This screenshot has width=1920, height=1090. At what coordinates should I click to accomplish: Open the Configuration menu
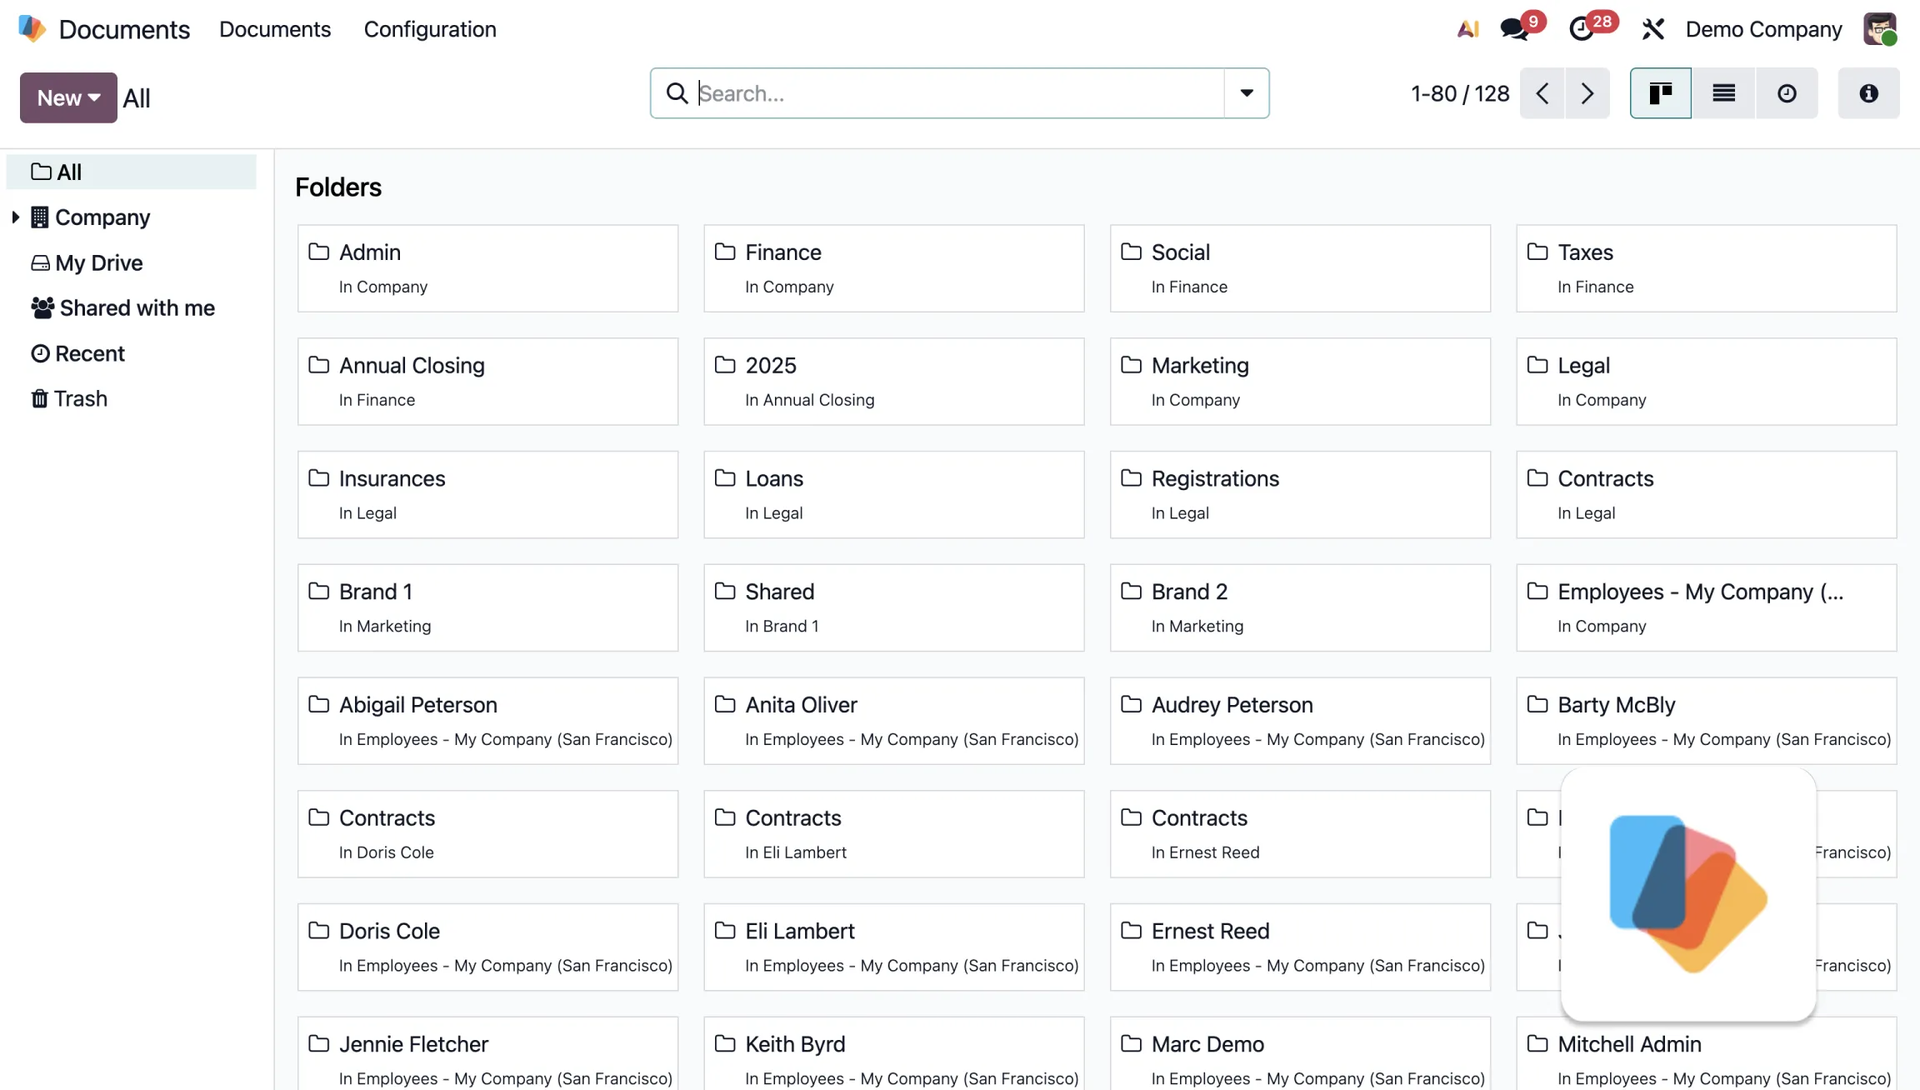pos(430,29)
